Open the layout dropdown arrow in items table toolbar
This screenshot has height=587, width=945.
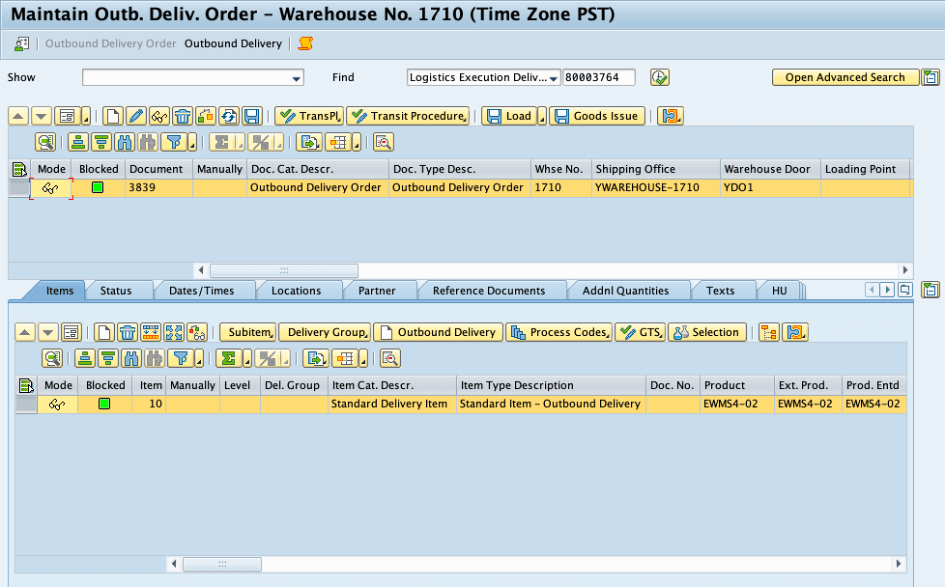[x=363, y=359]
